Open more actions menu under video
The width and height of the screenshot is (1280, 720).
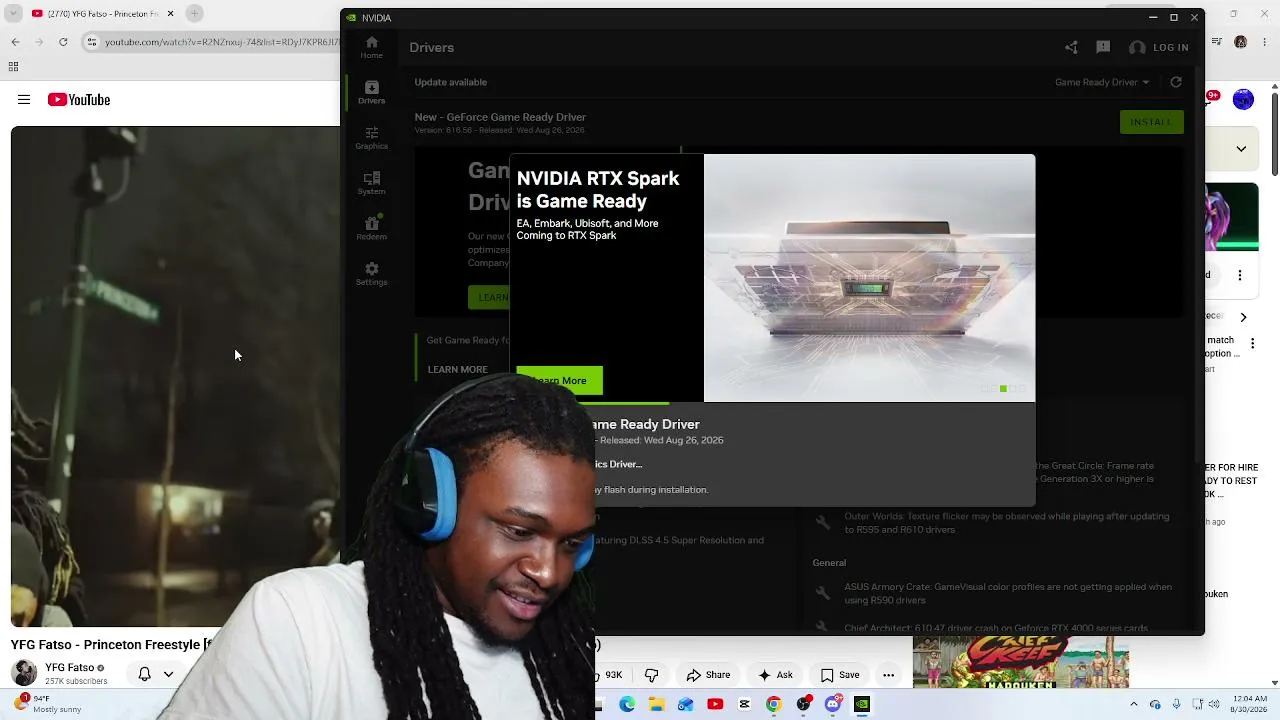tap(888, 675)
